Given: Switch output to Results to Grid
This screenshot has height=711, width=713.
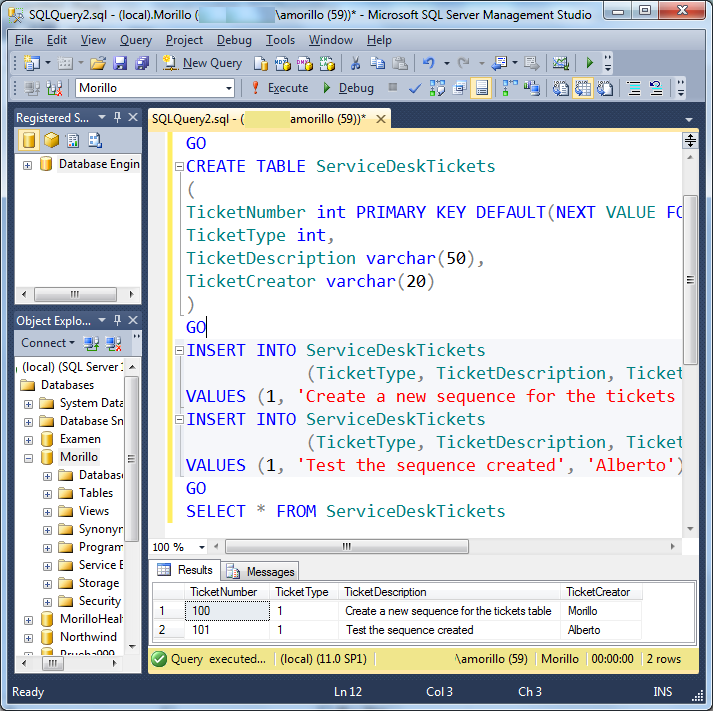Looking at the screenshot, I should pyautogui.click(x=583, y=88).
